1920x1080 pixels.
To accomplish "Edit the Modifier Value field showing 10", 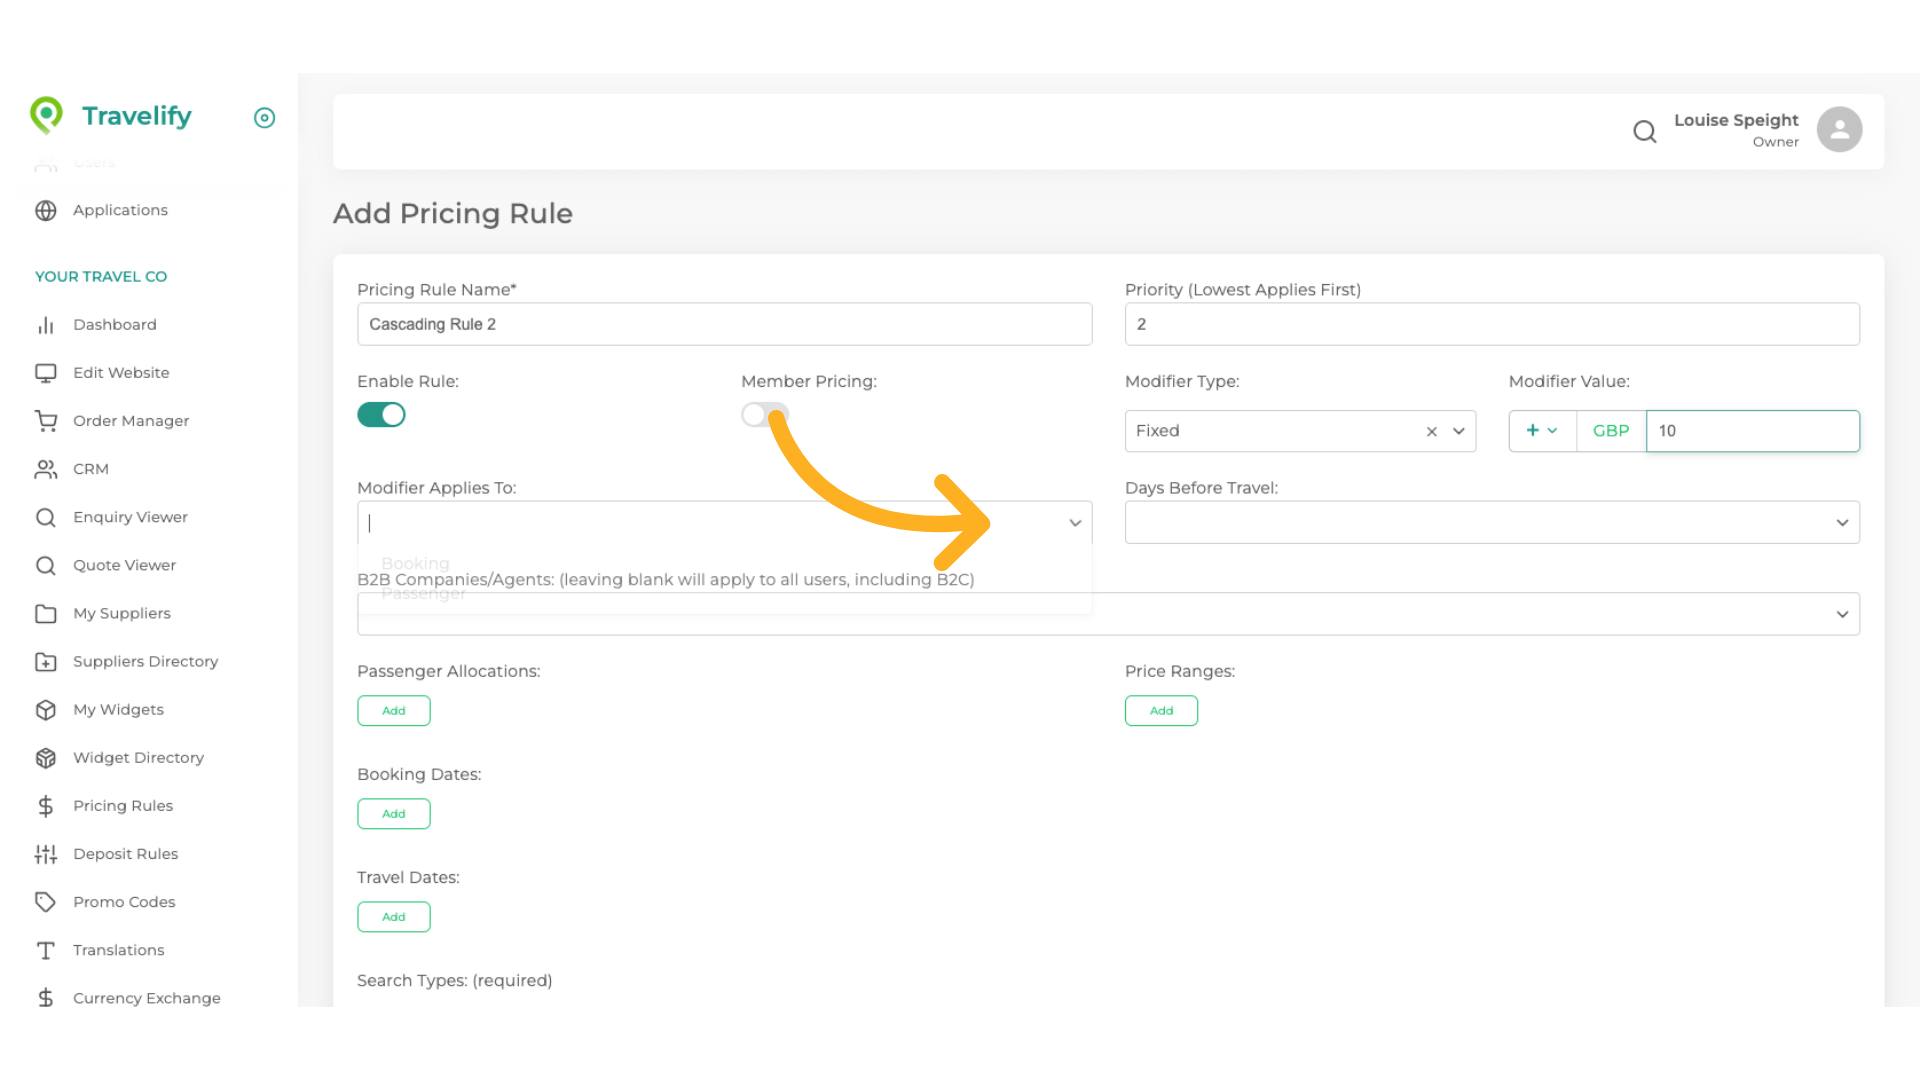I will pyautogui.click(x=1752, y=431).
